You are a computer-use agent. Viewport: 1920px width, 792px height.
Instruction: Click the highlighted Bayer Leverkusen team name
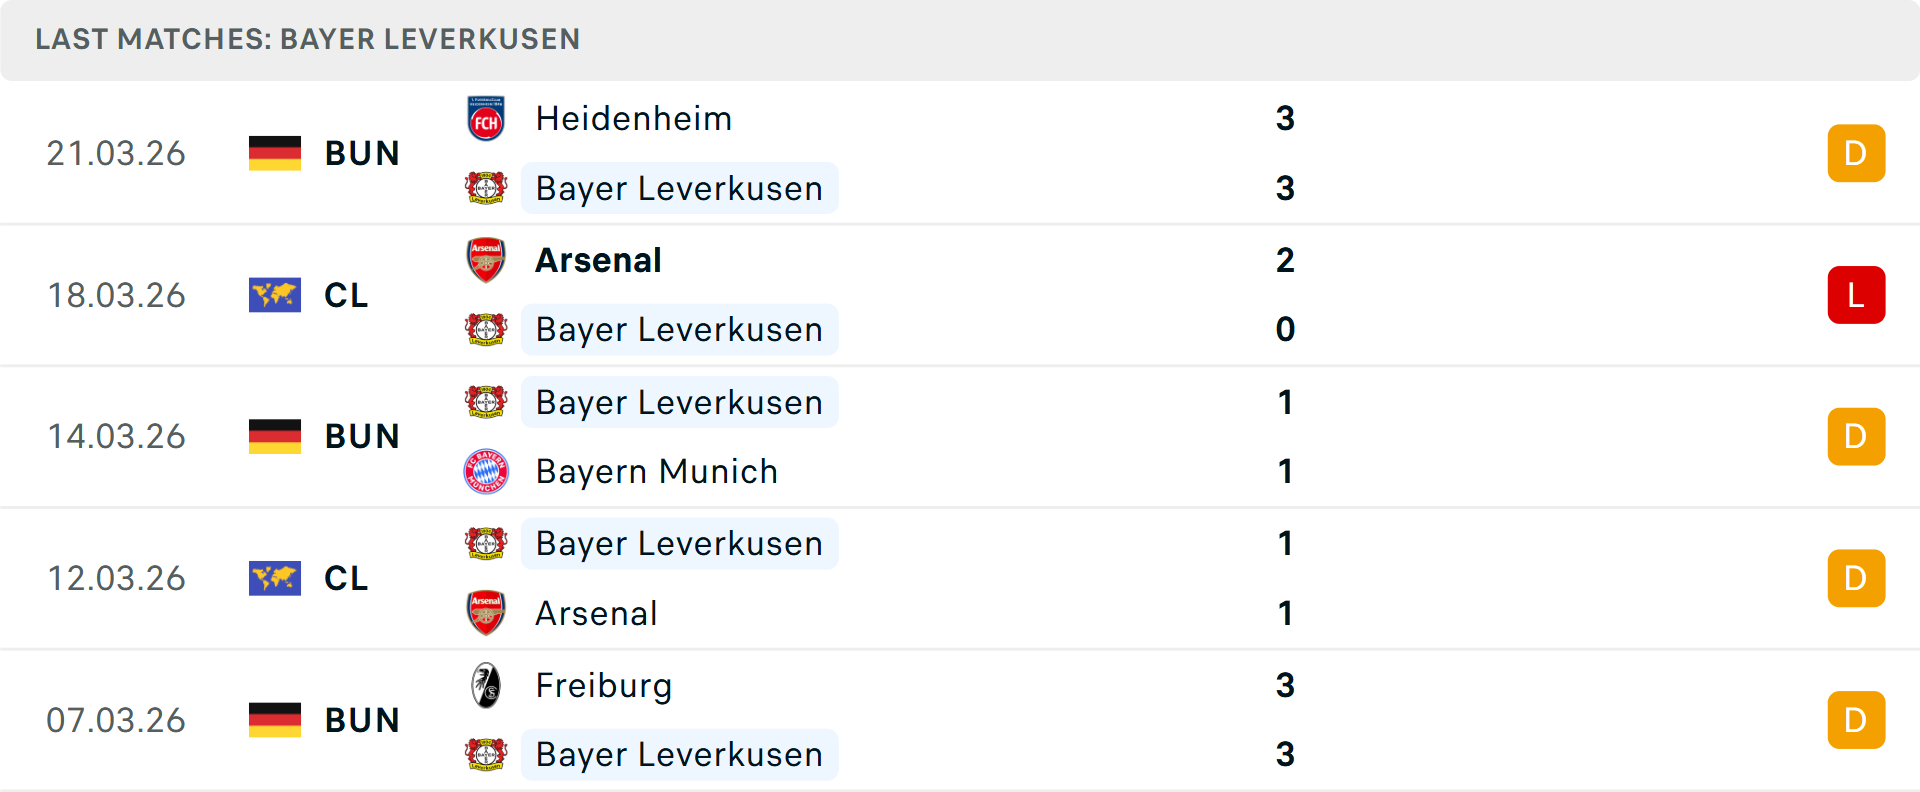679,188
